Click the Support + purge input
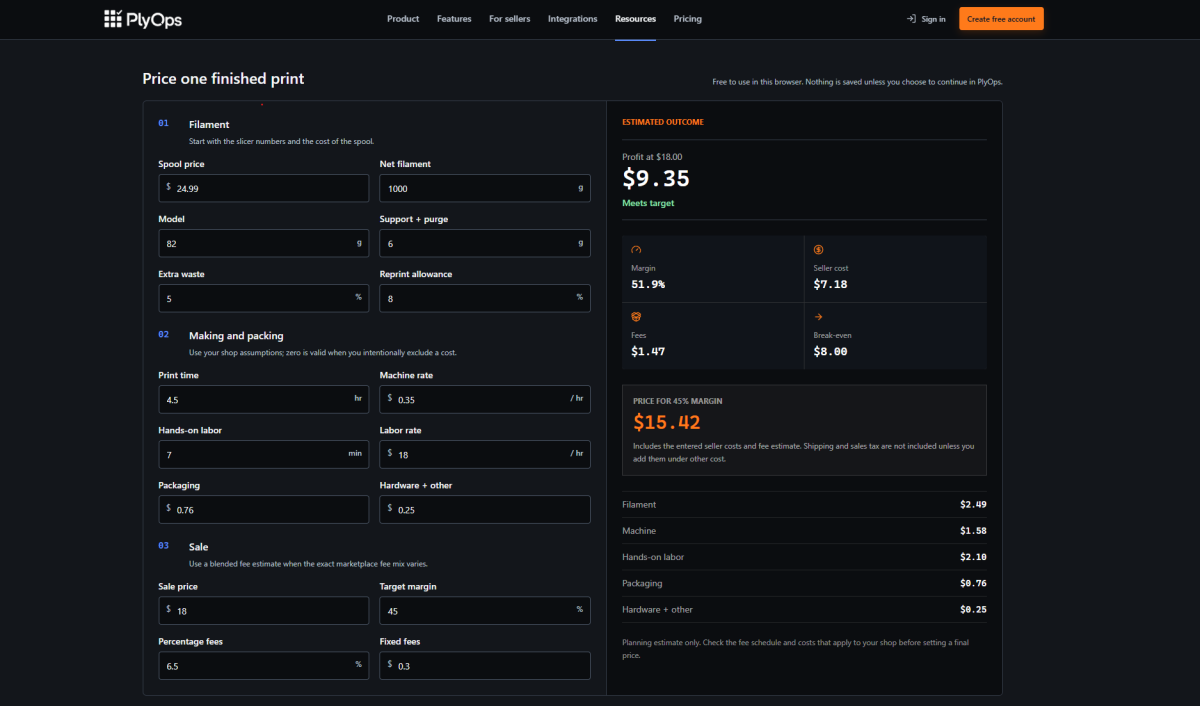The height and width of the screenshot is (706, 1200). pos(485,243)
